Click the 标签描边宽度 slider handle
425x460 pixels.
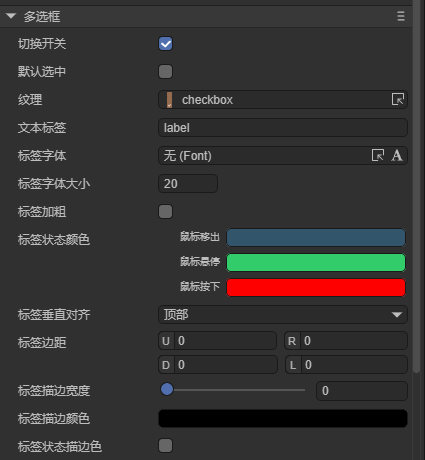click(167, 389)
